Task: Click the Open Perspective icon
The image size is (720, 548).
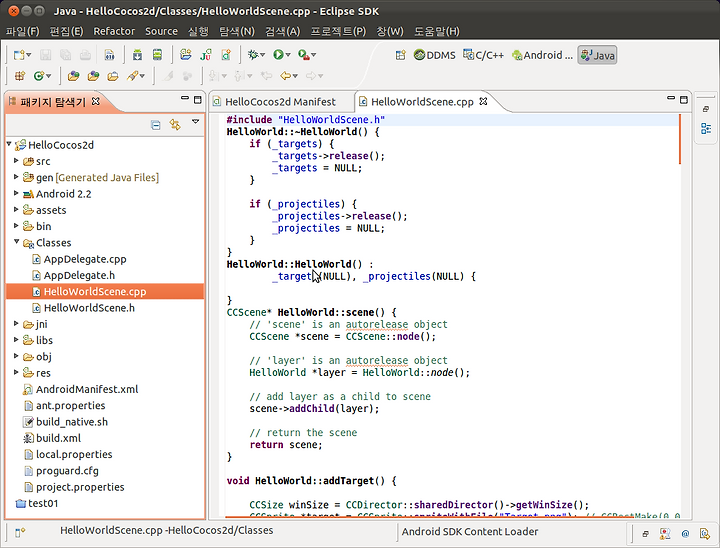Action: [401, 56]
